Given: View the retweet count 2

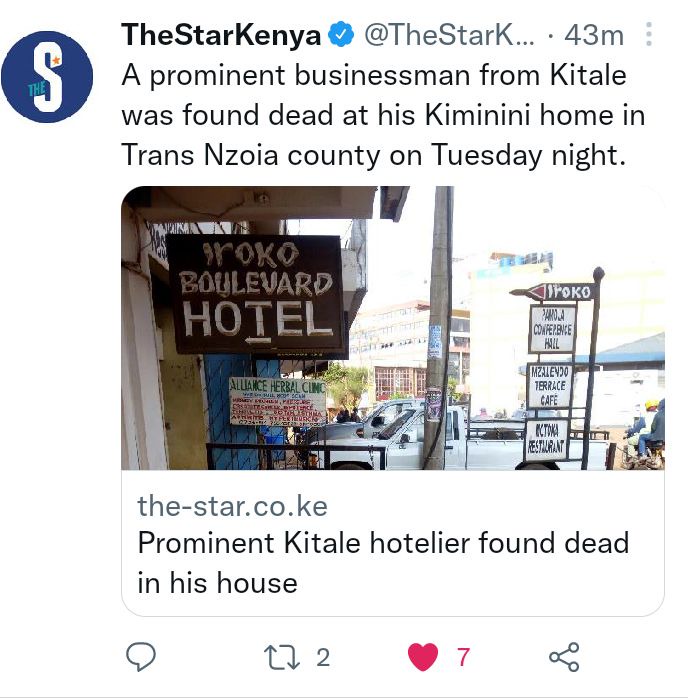Looking at the screenshot, I should [323, 657].
